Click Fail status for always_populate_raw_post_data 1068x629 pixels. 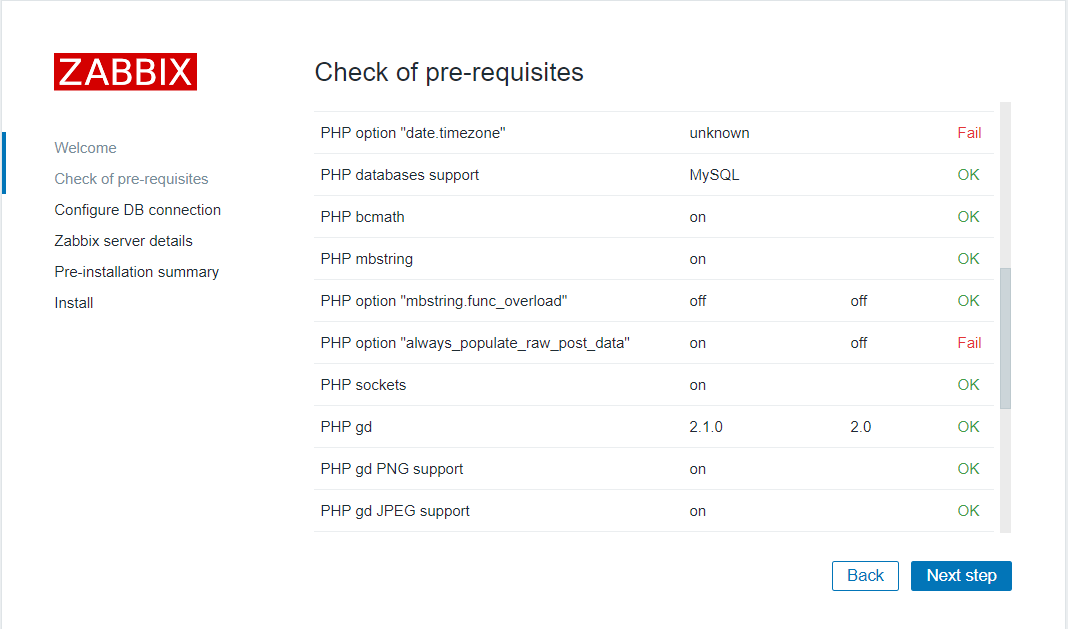(x=968, y=343)
